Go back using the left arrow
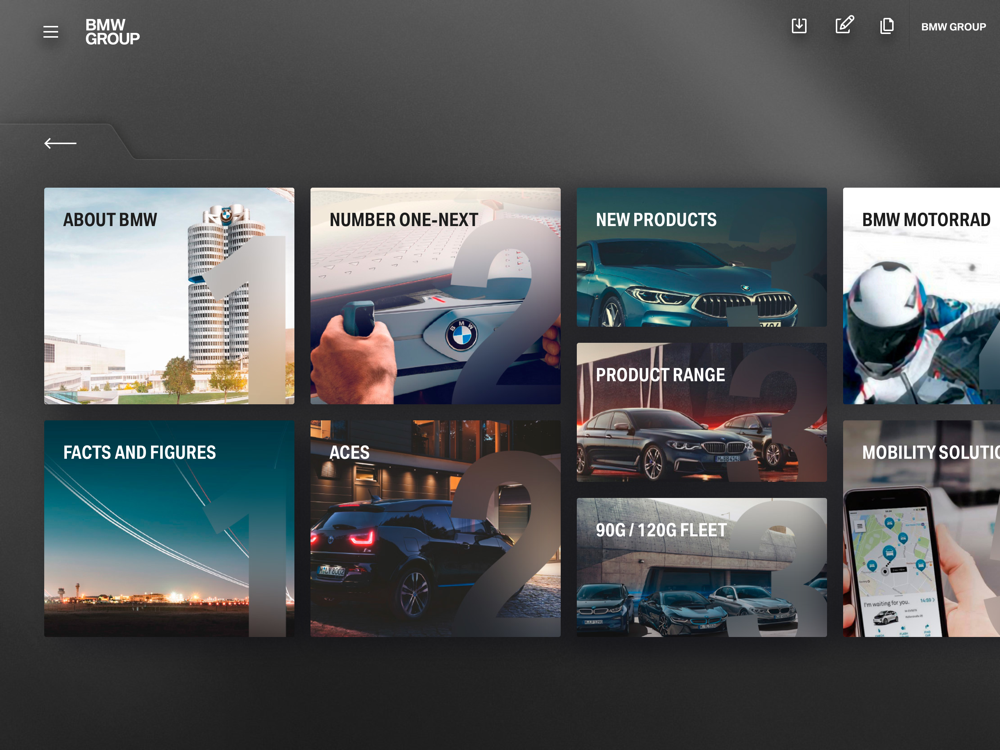Image resolution: width=1000 pixels, height=750 pixels. 60,143
